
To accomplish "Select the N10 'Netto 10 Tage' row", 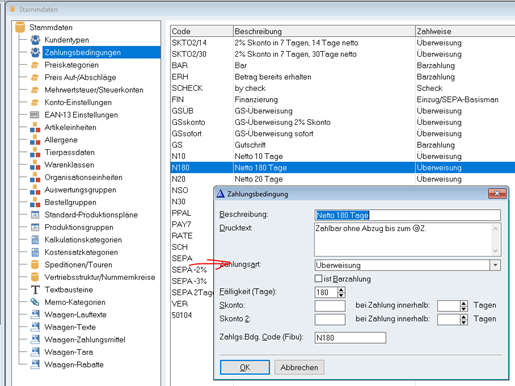I will tap(343, 156).
